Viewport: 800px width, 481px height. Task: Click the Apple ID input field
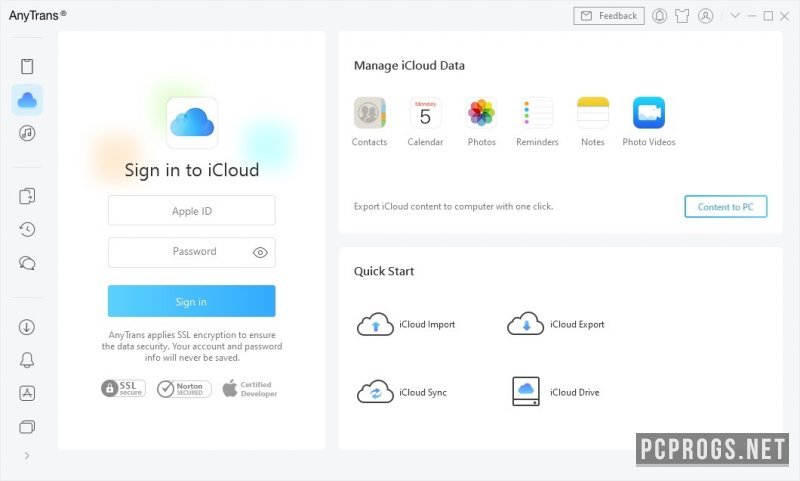coord(192,211)
